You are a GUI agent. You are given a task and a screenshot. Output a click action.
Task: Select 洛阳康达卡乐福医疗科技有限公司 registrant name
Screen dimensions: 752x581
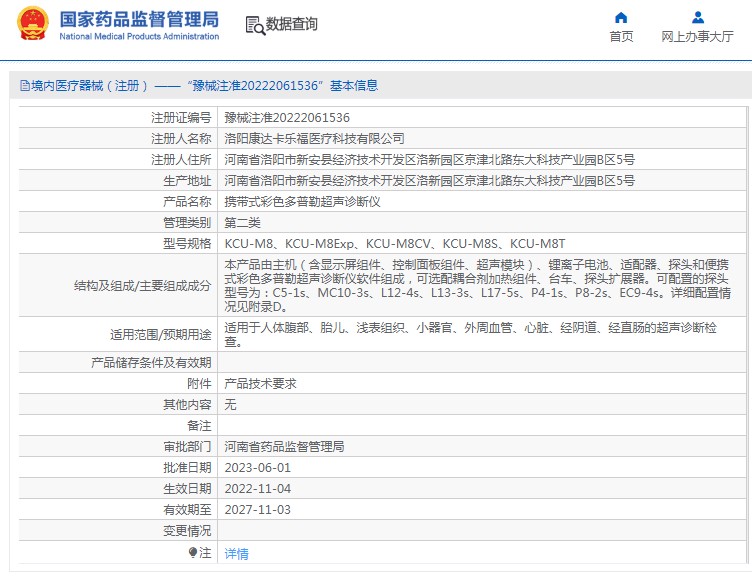coord(315,139)
